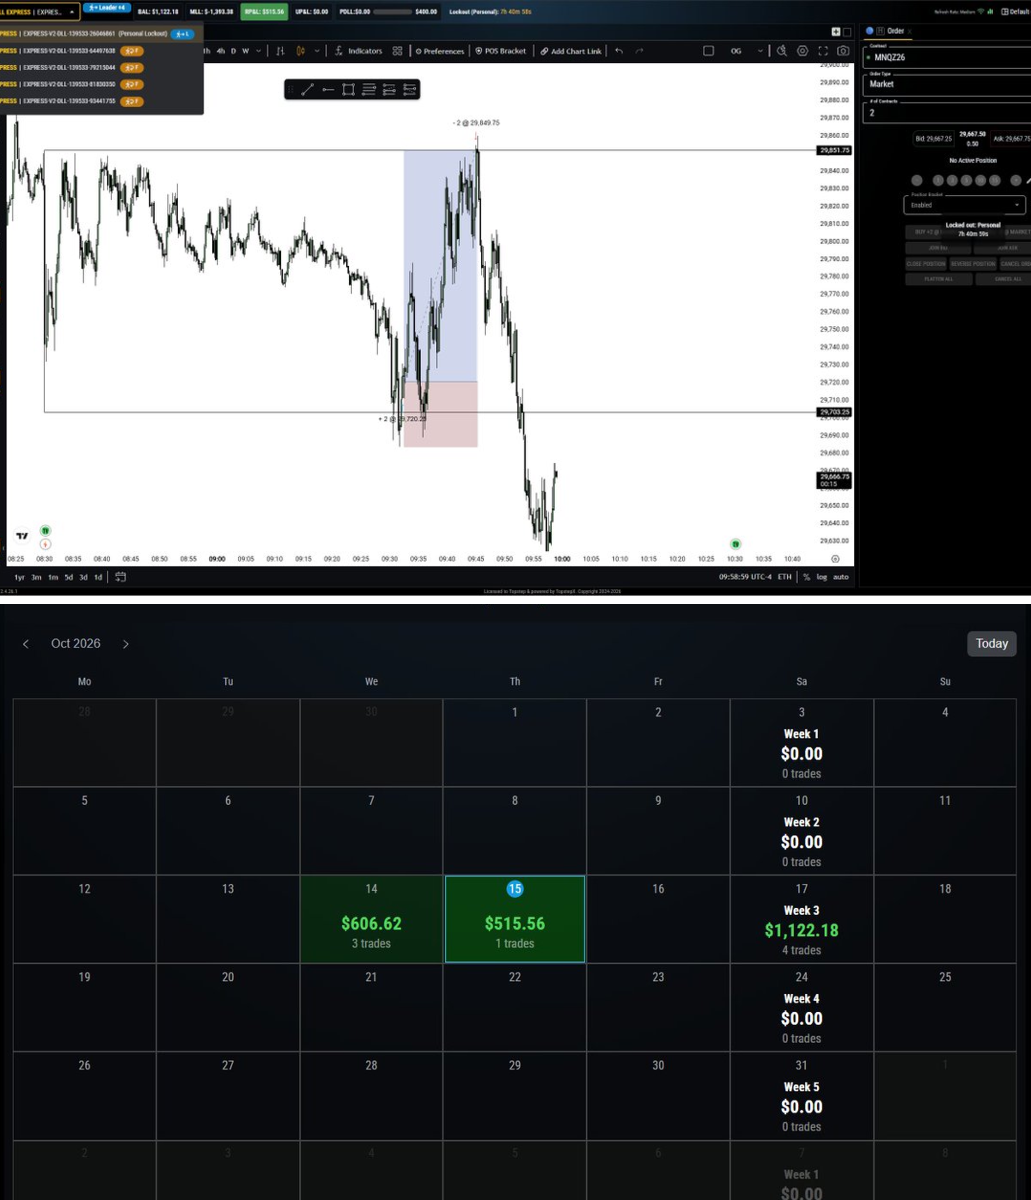Go to the previous month in the calendar
The width and height of the screenshot is (1031, 1200).
pos(26,644)
